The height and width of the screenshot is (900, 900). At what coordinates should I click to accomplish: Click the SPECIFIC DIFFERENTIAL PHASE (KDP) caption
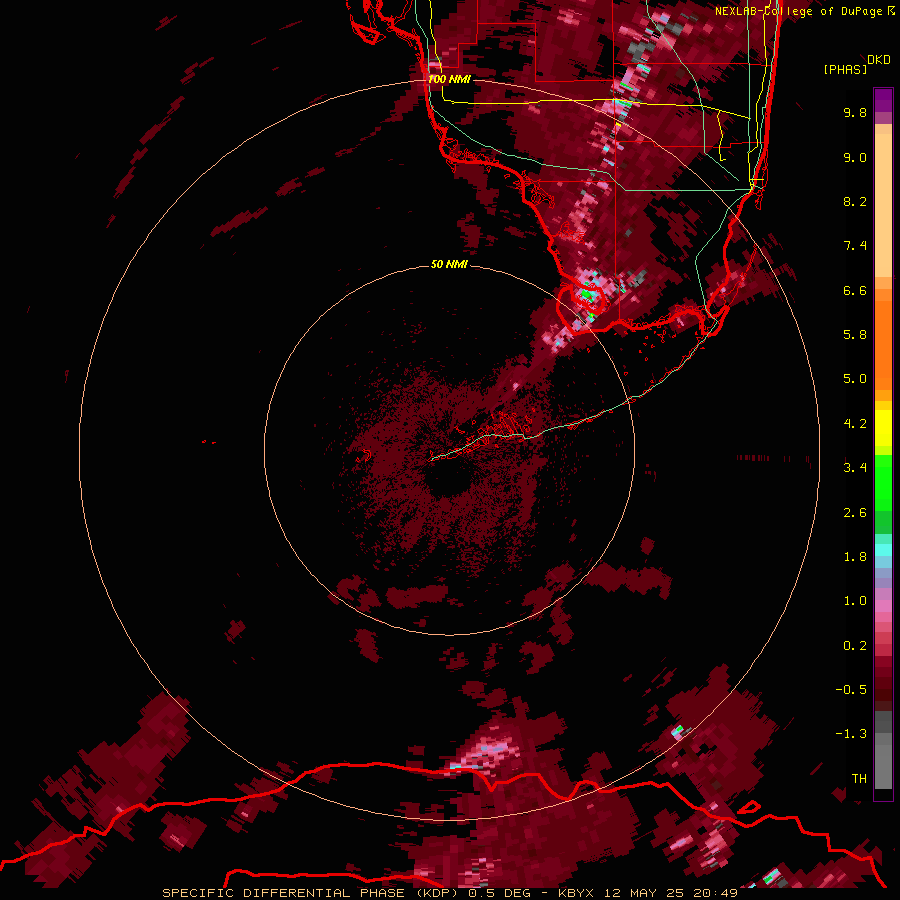[x=311, y=893]
